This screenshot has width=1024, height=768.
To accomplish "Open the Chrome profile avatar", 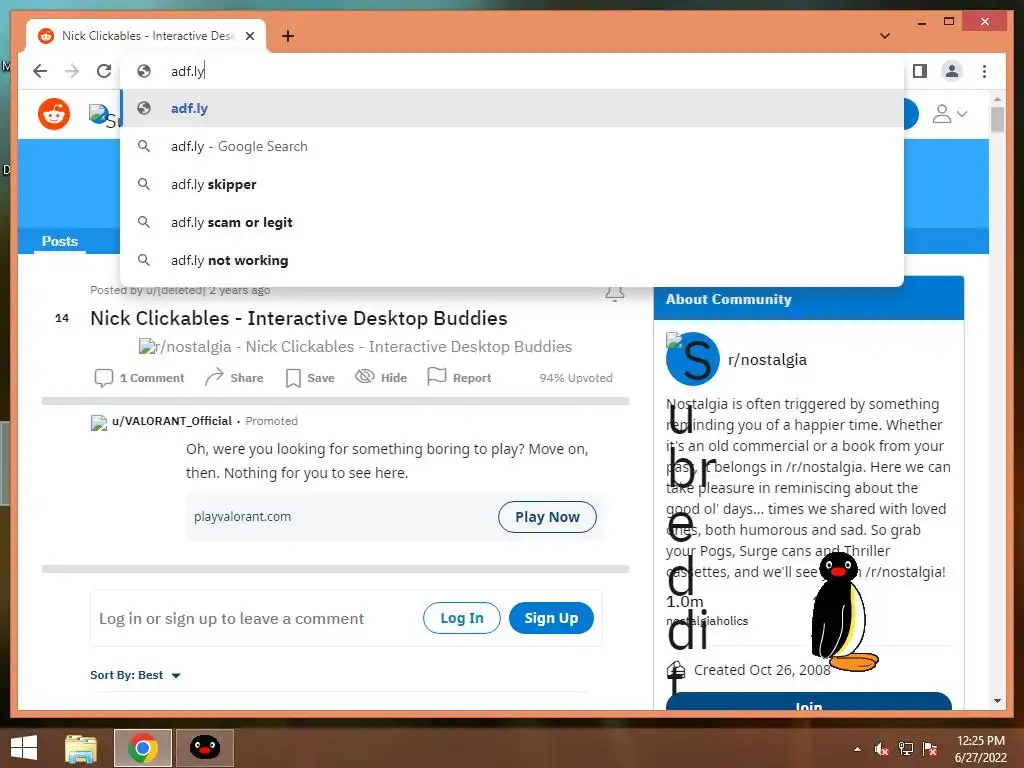I will 952,71.
